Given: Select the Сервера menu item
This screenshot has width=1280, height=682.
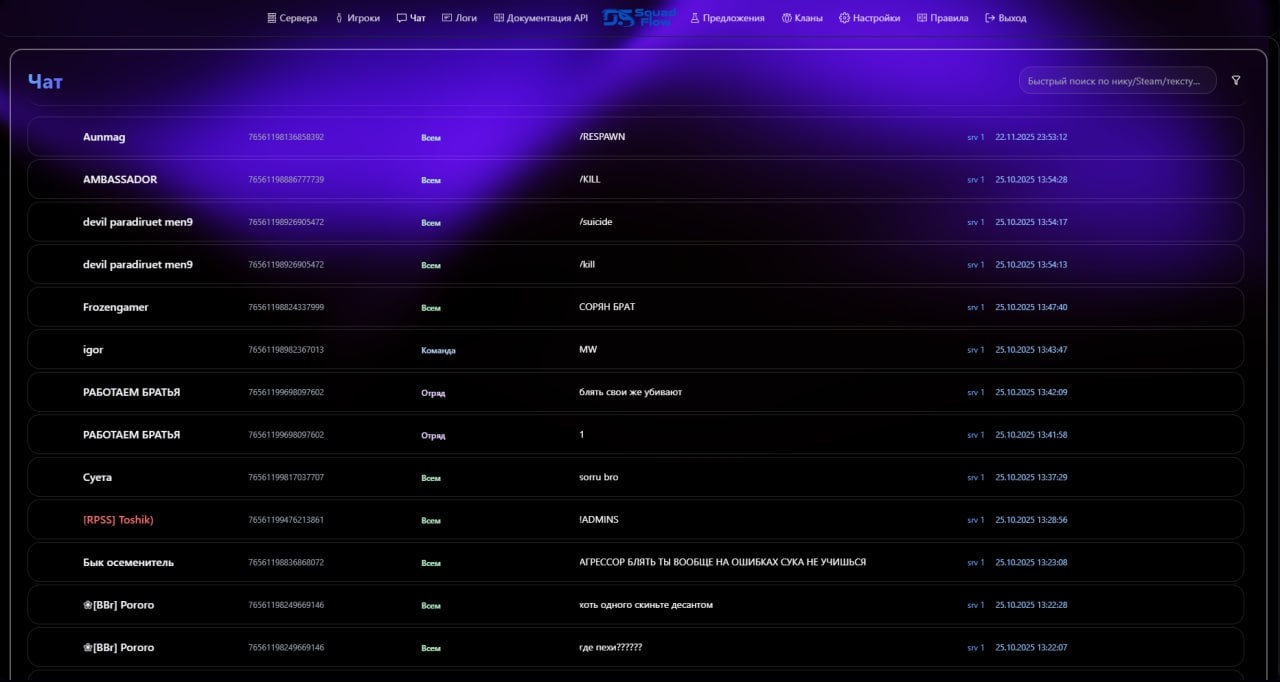Looking at the screenshot, I should tap(294, 17).
